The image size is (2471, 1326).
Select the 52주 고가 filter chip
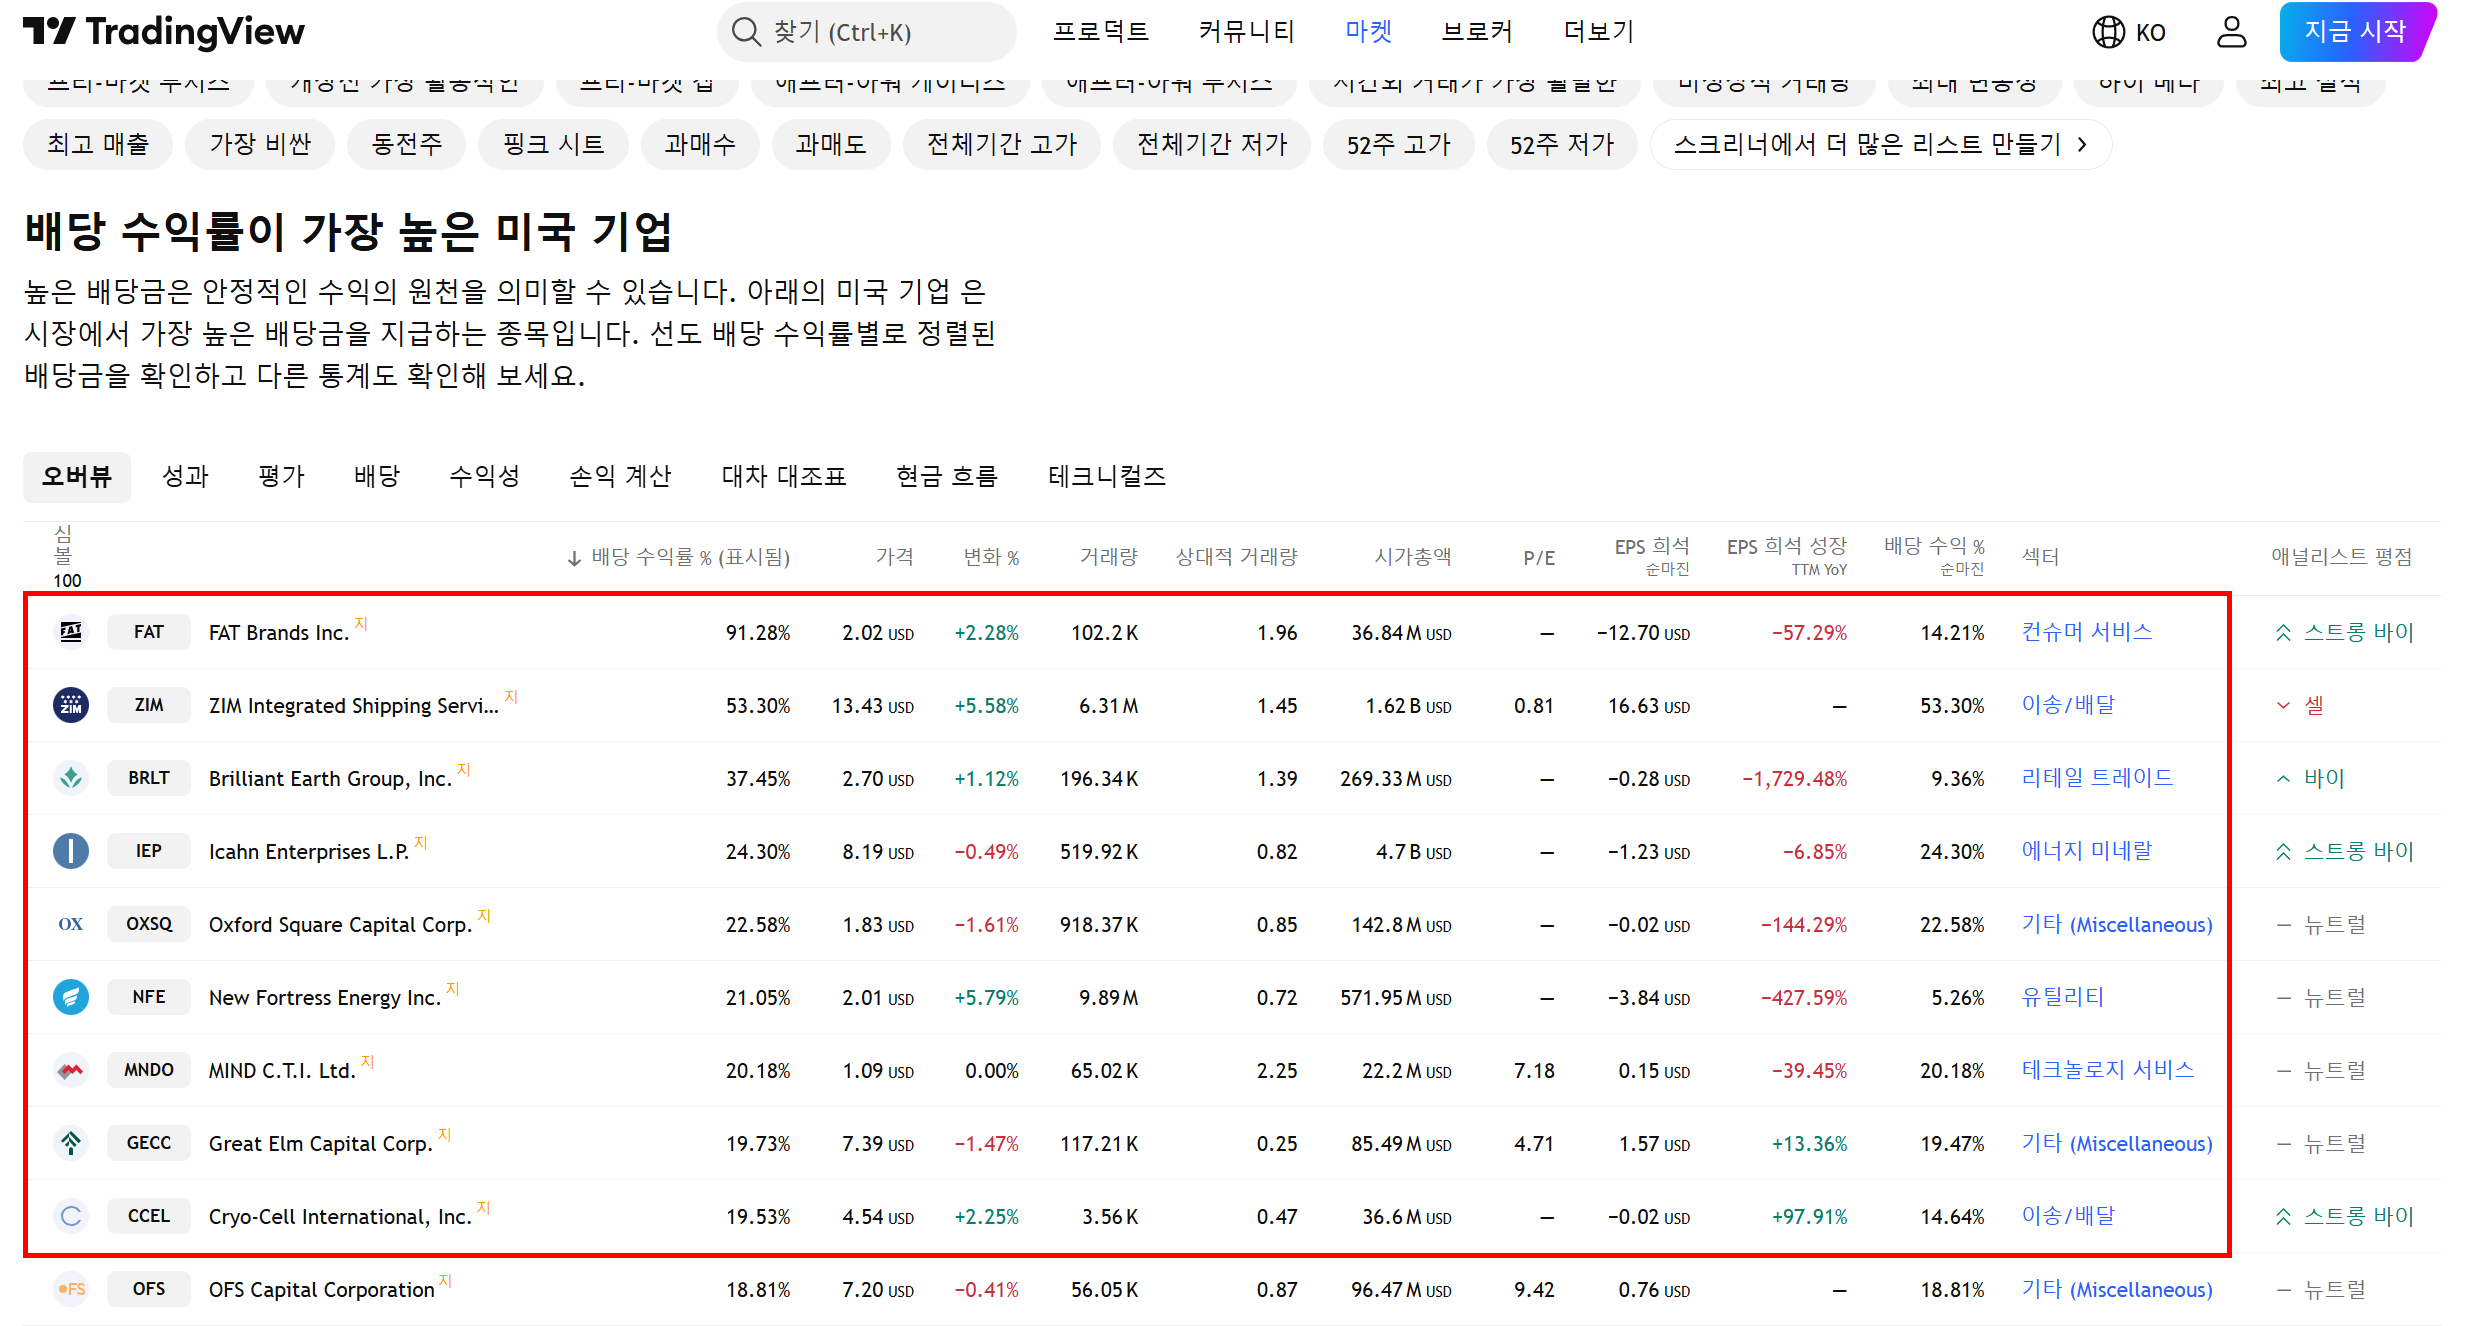[1397, 145]
